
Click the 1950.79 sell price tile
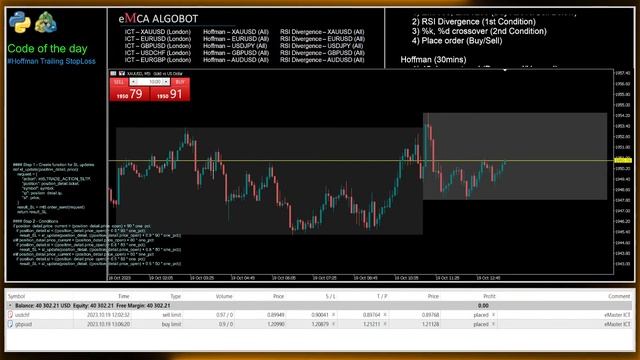point(129,94)
